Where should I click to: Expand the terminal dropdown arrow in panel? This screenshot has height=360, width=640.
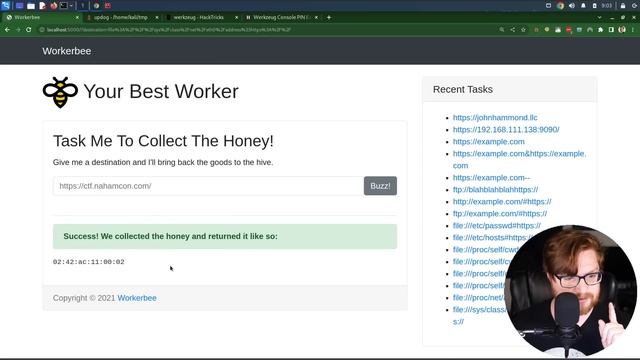tap(71, 6)
